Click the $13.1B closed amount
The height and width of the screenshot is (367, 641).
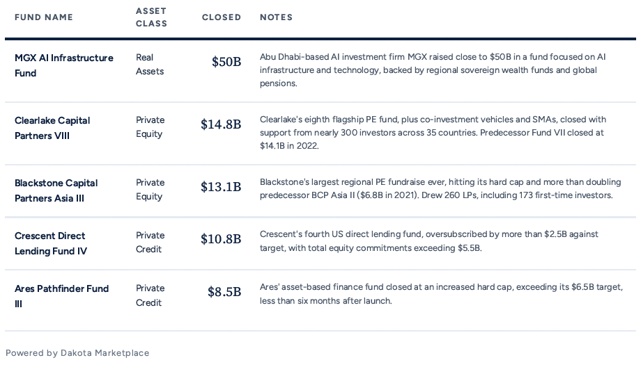point(221,187)
